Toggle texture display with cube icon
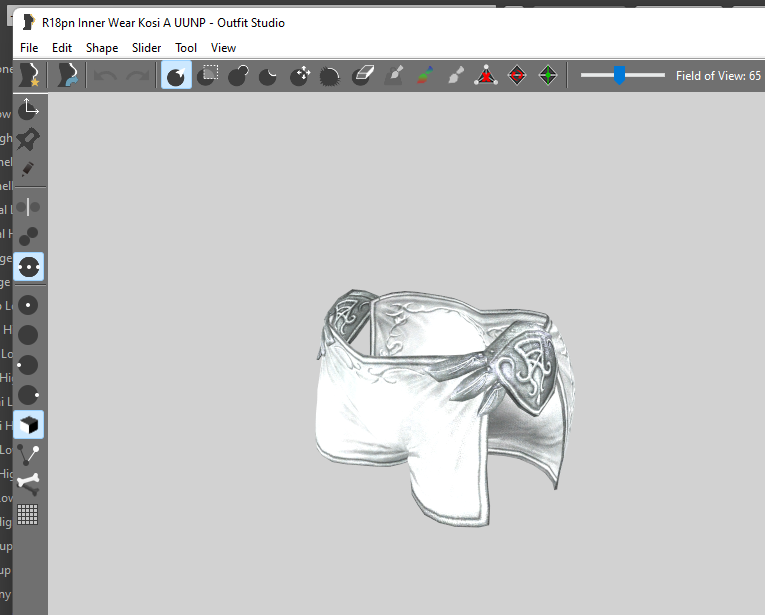This screenshot has width=765, height=615. click(x=28, y=425)
